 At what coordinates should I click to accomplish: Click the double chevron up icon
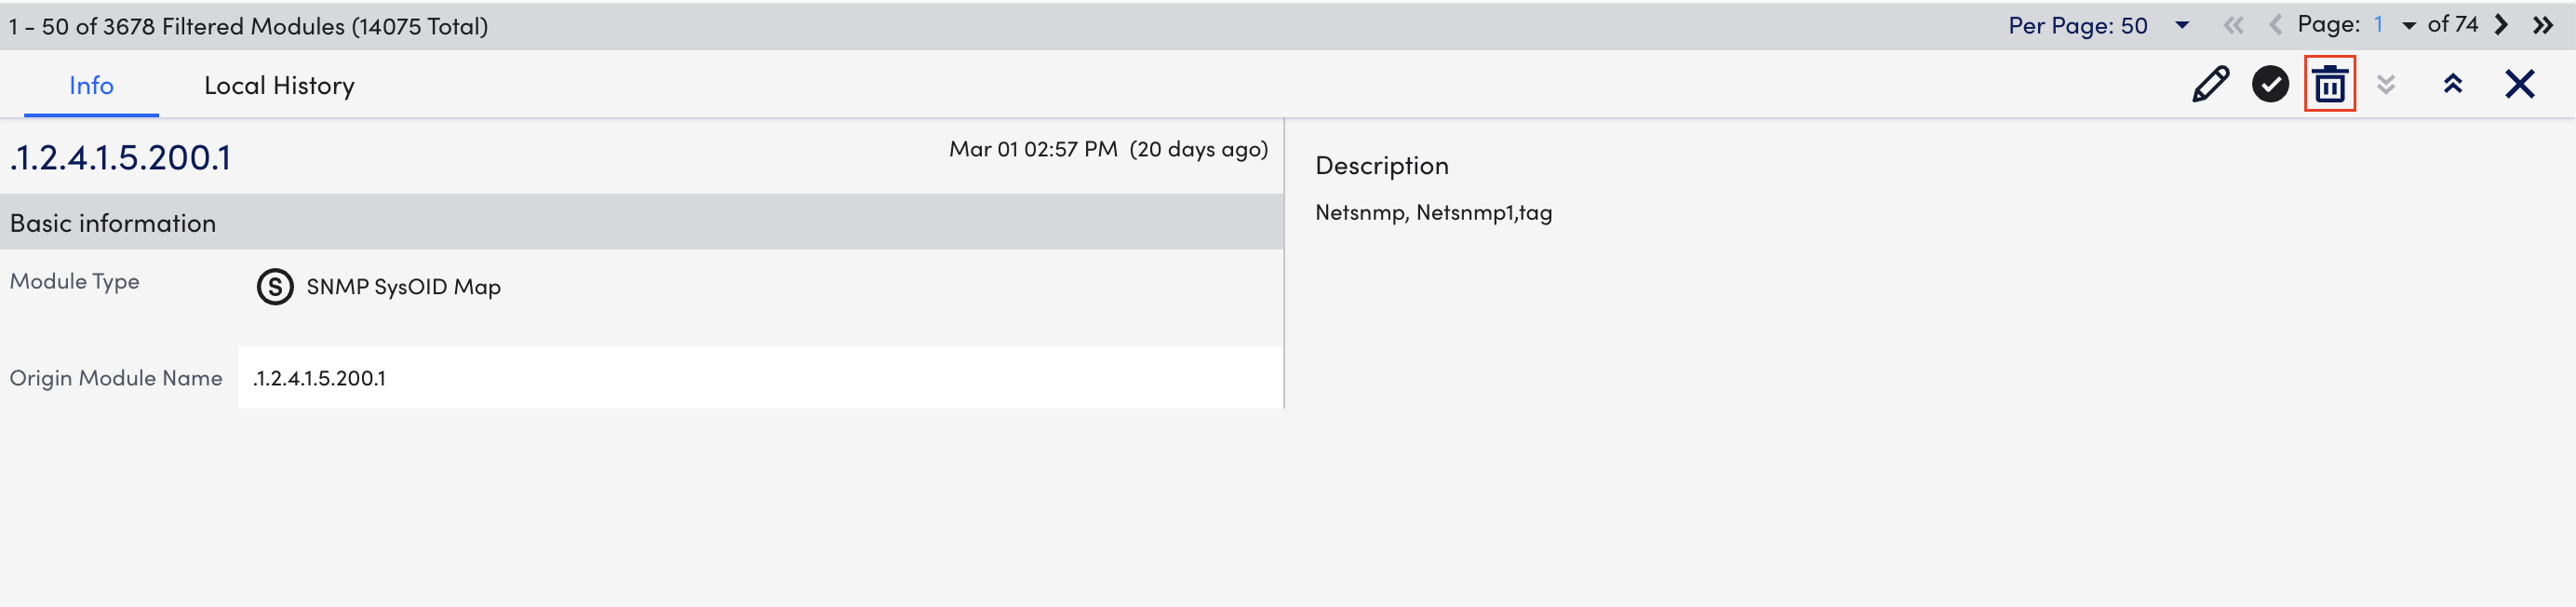tap(2452, 84)
